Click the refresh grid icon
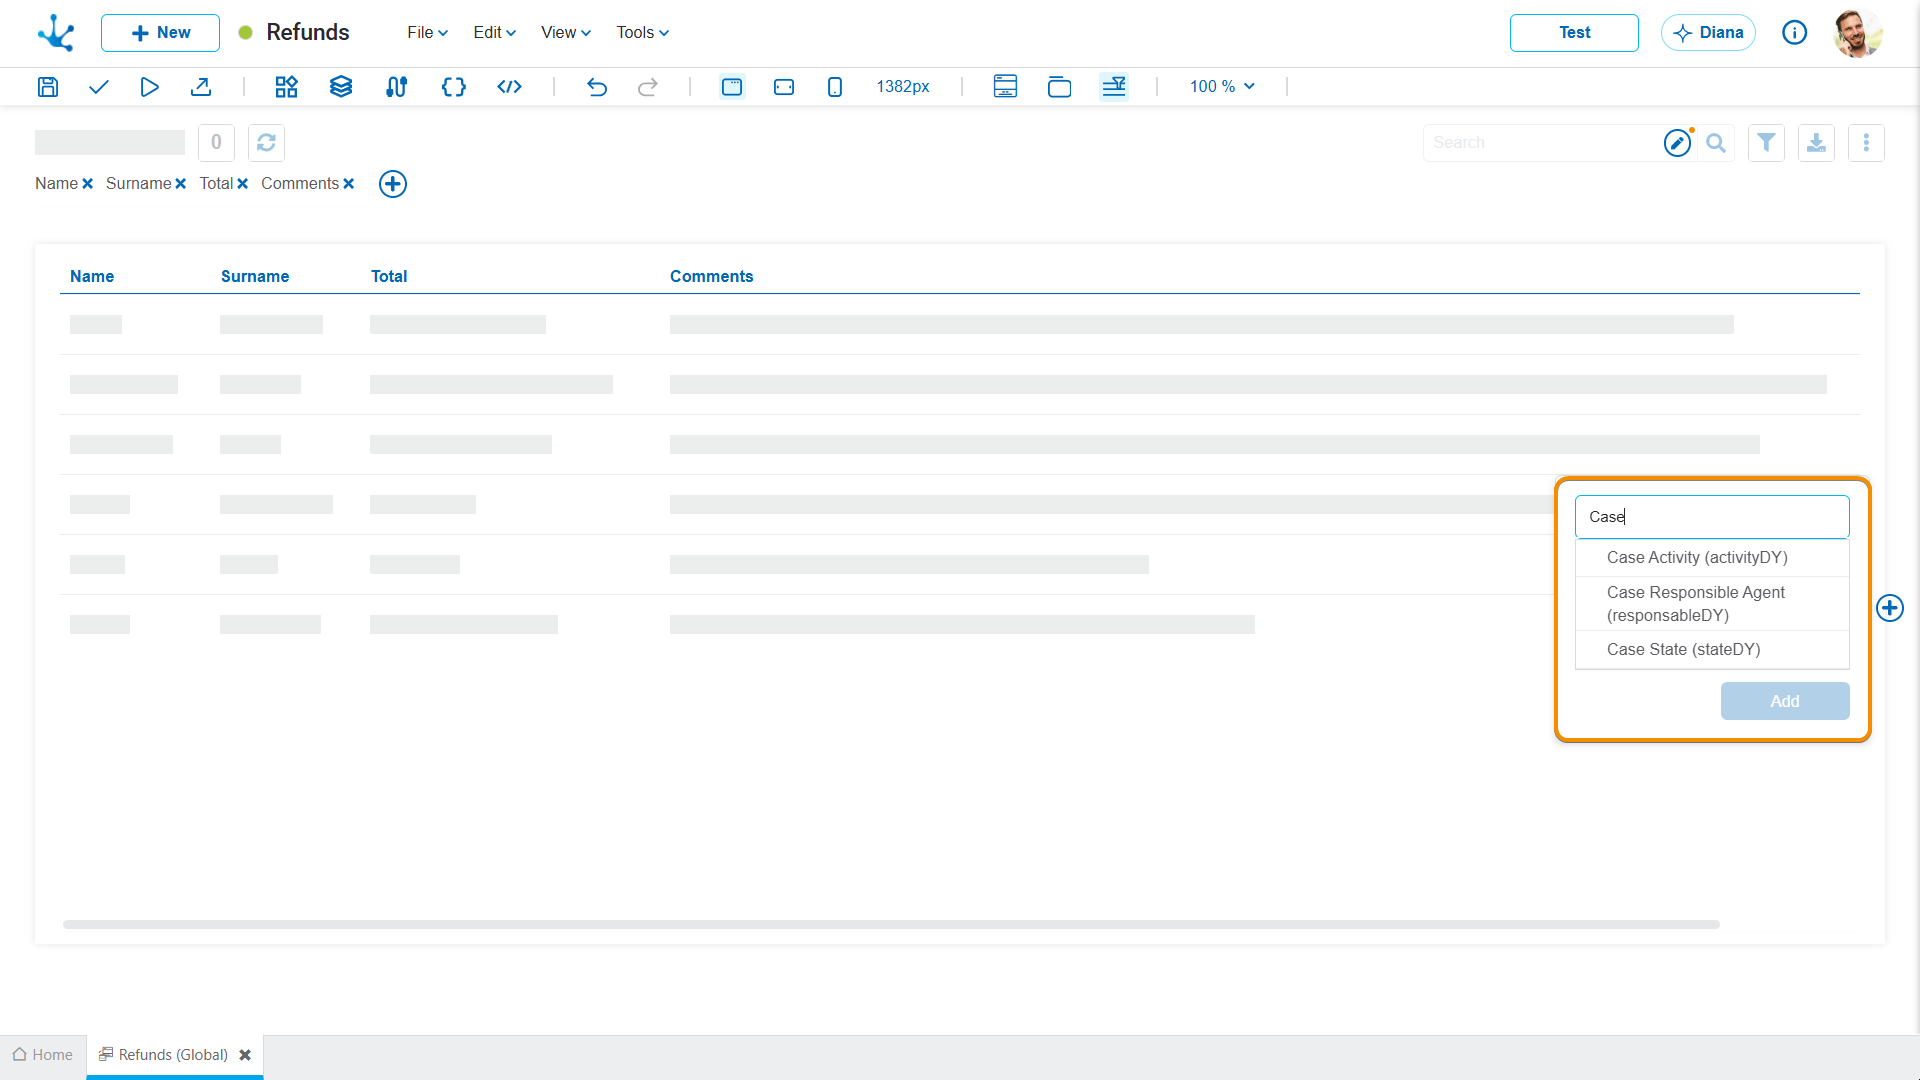 266,143
